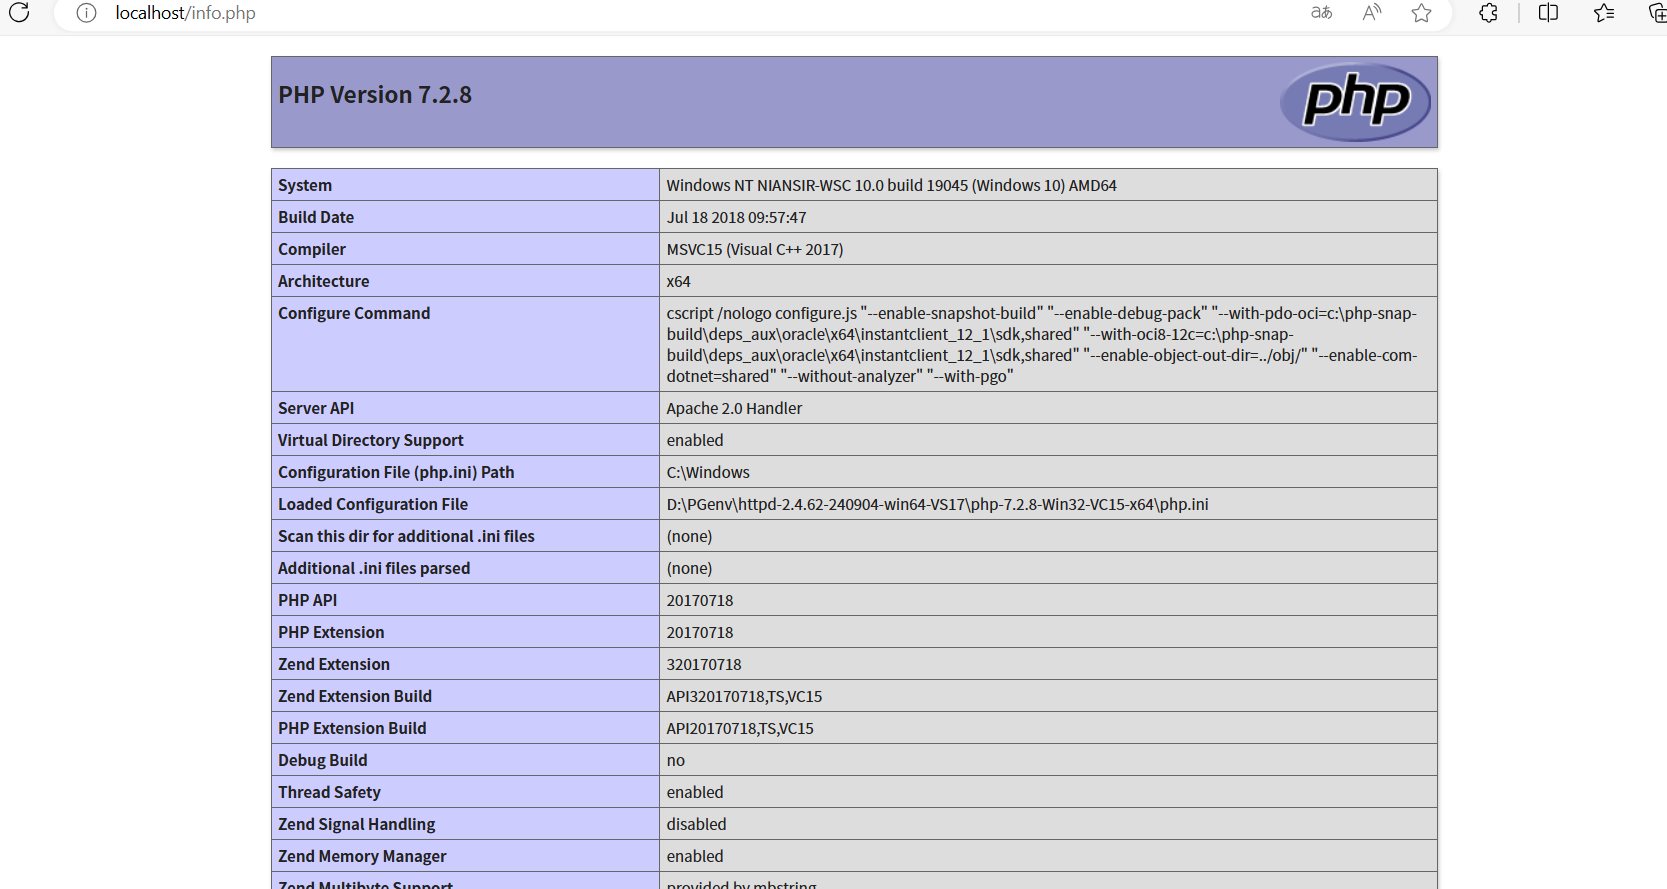Screen dimensions: 1667x889
Task: Select the x64 architecture value
Action: 679,281
